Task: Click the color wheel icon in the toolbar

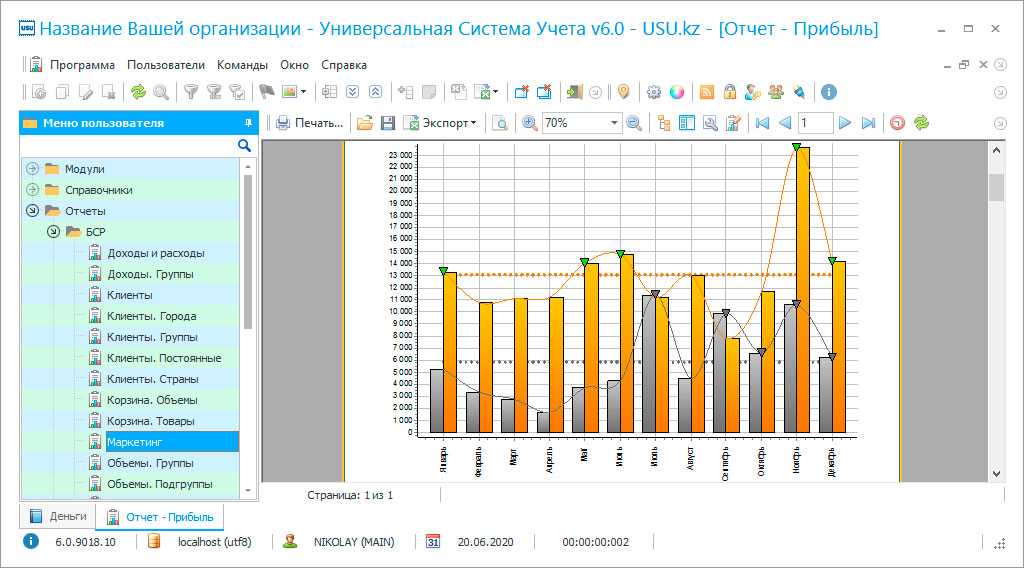Action: pos(677,92)
